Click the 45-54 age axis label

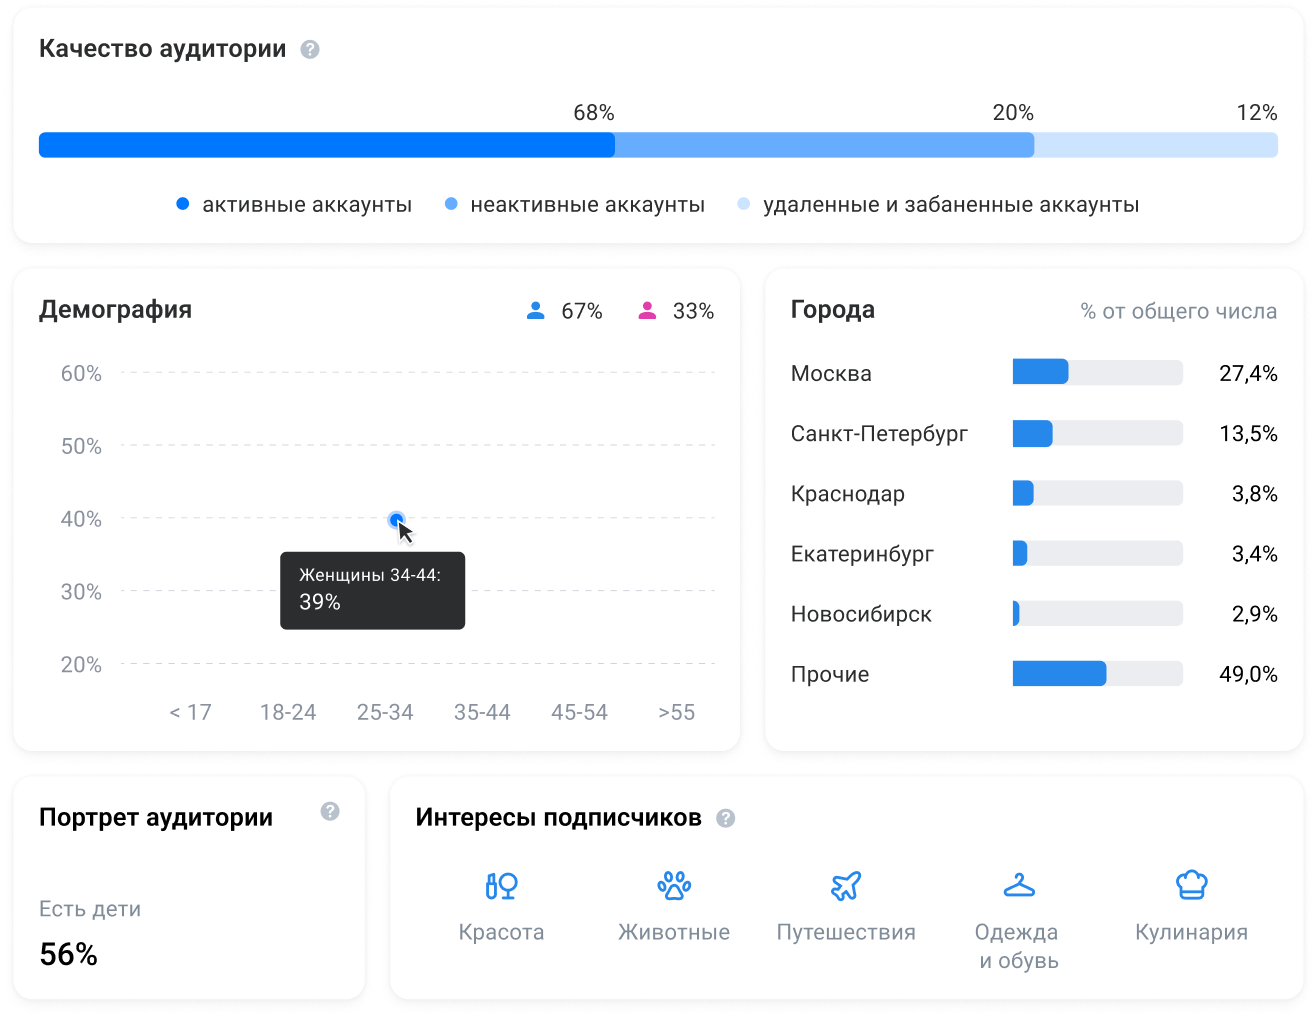tap(579, 712)
